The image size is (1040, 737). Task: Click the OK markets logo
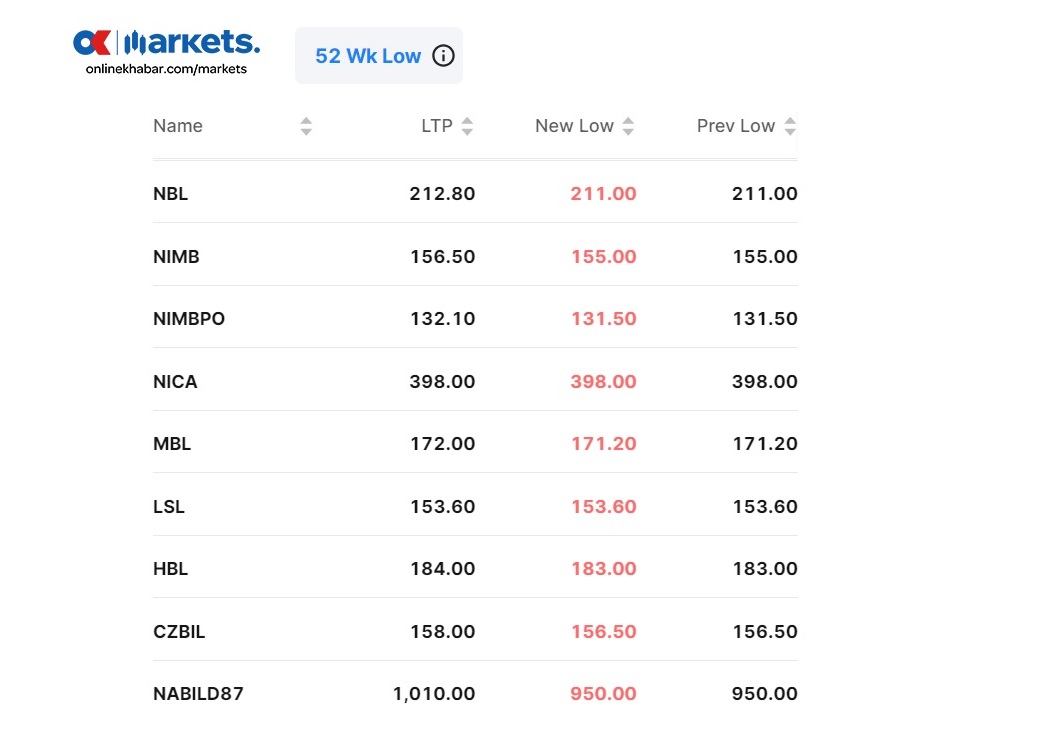point(166,42)
